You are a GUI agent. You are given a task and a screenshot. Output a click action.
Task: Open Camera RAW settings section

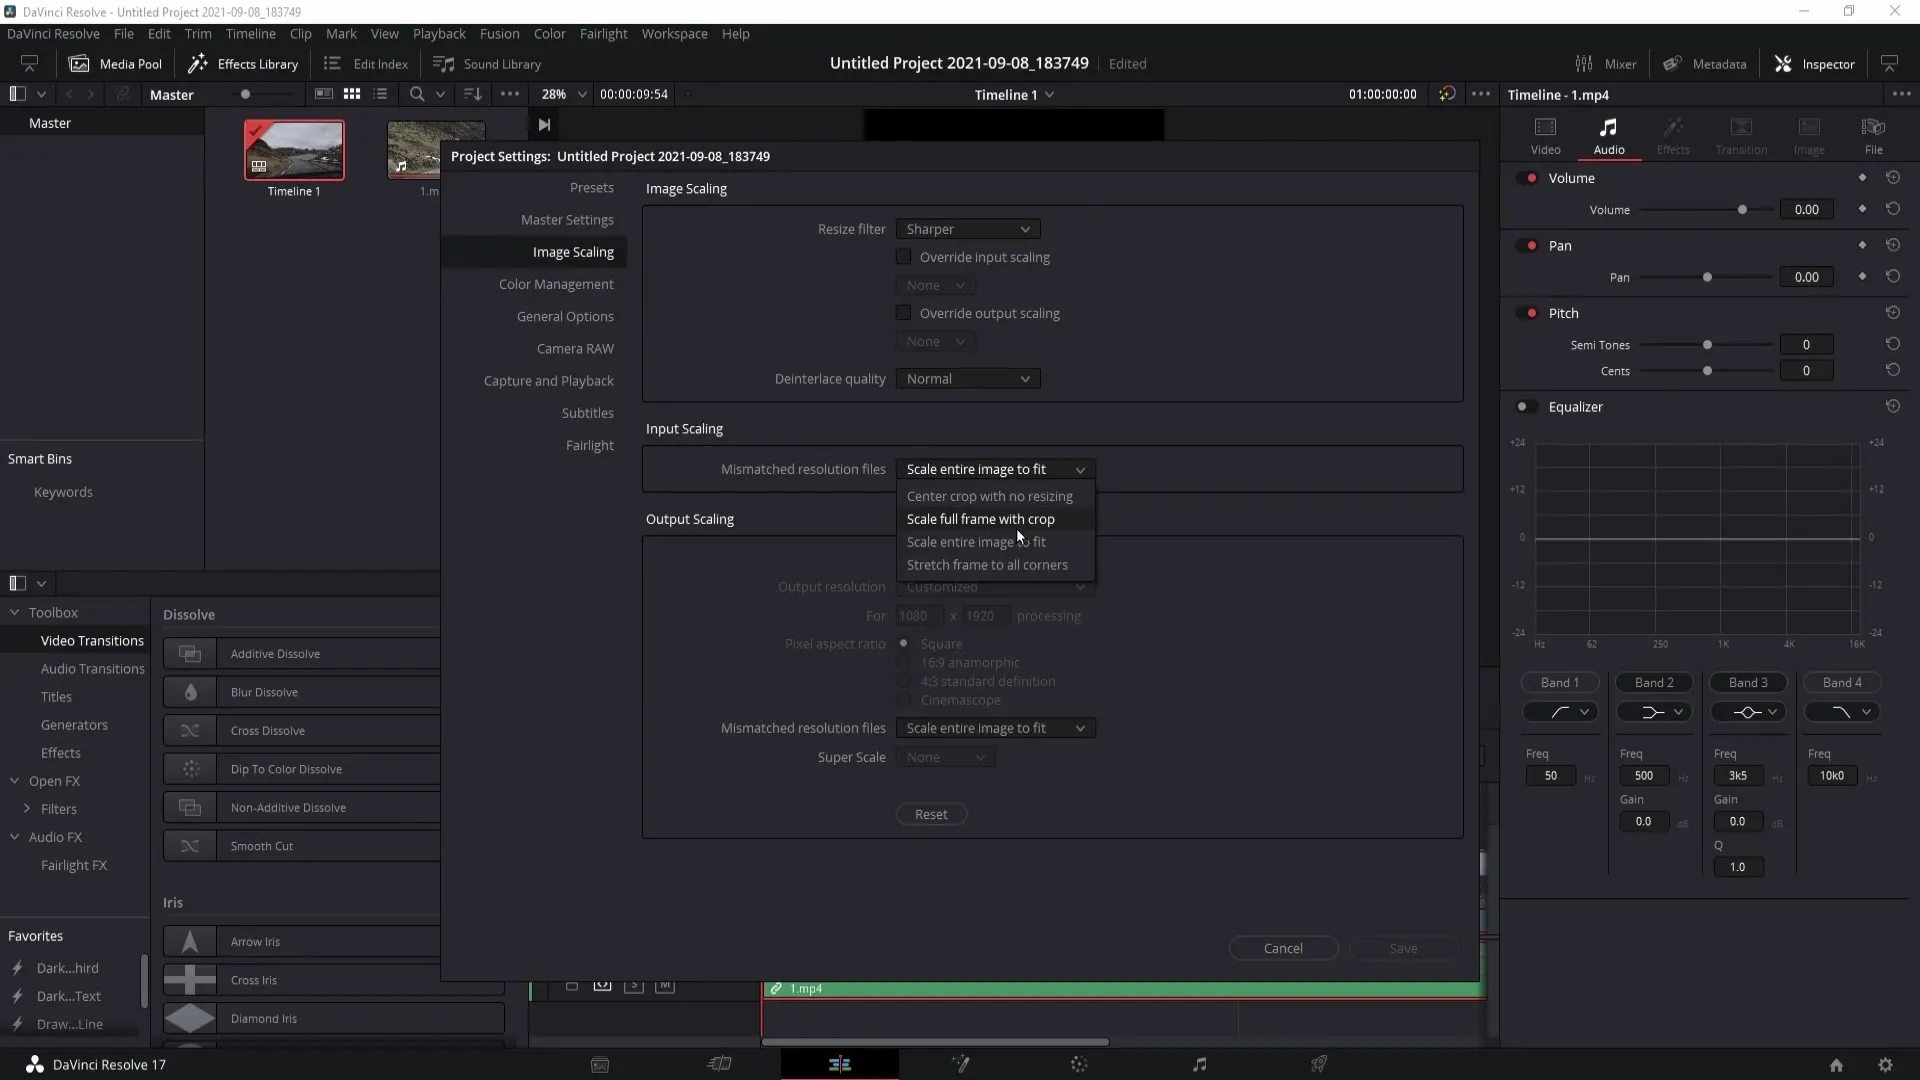click(575, 349)
